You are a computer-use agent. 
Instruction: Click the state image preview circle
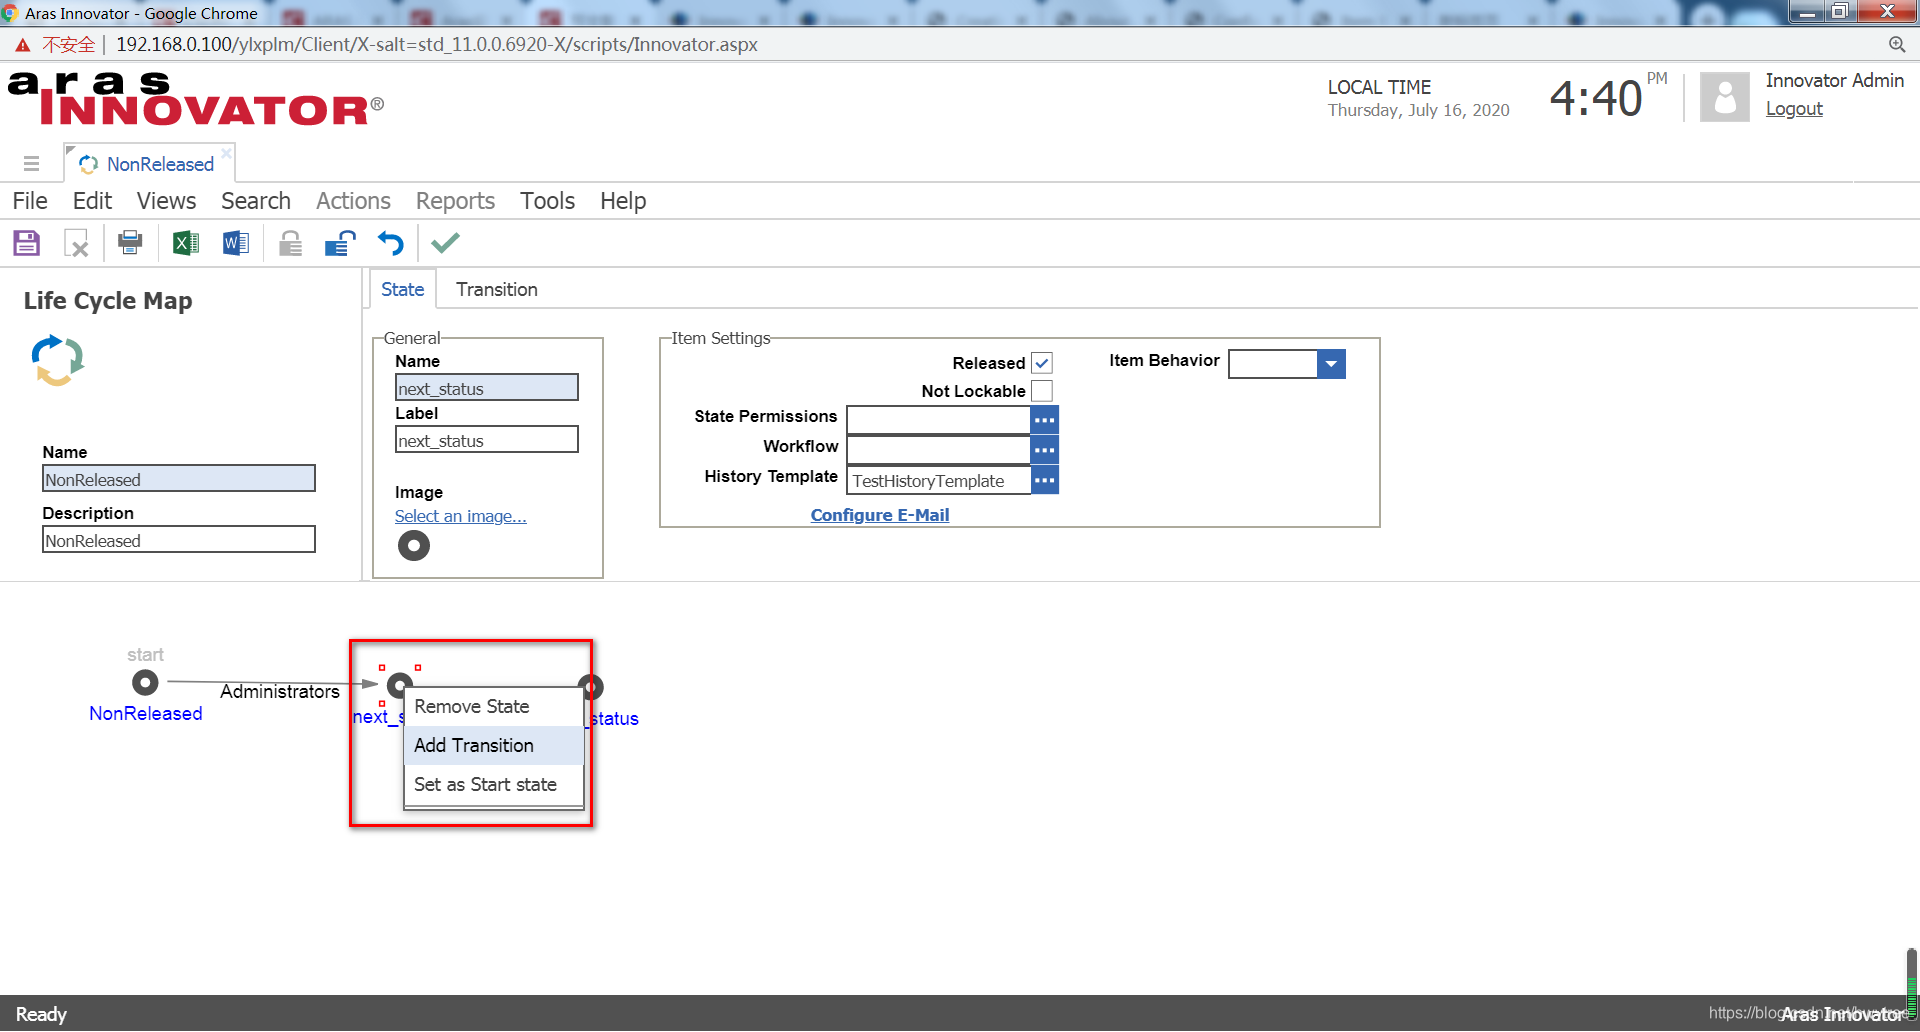point(413,546)
